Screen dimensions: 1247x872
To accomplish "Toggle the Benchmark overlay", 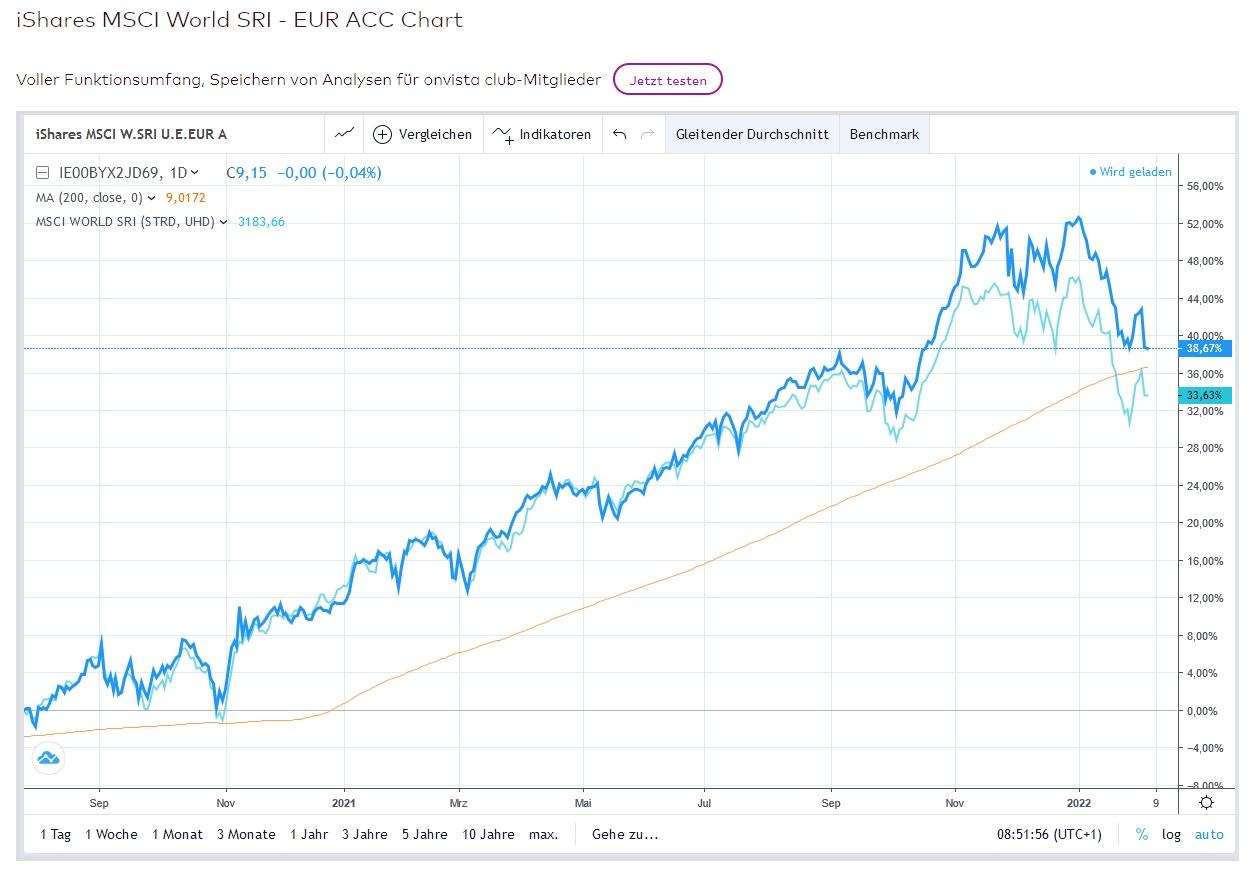I will click(x=884, y=134).
